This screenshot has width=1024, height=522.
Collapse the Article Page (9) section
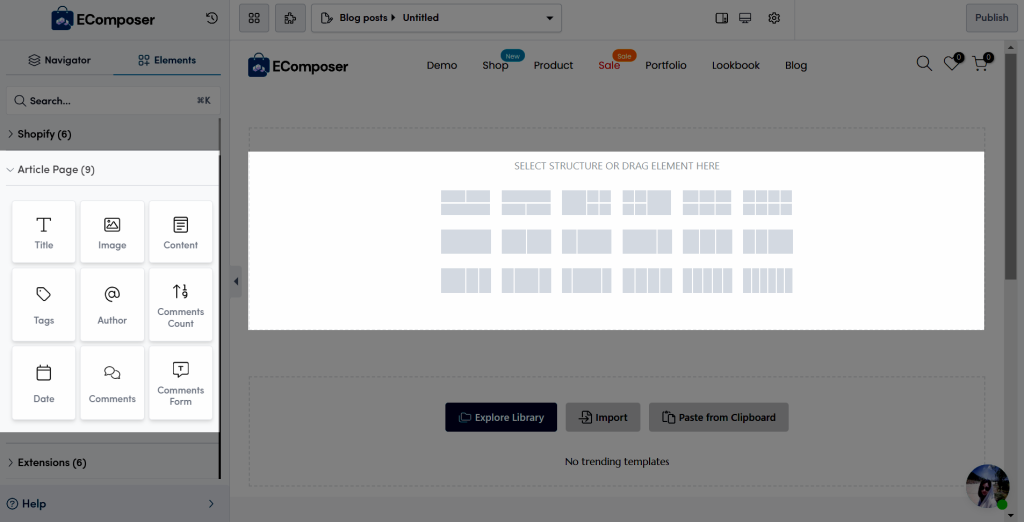click(112, 169)
